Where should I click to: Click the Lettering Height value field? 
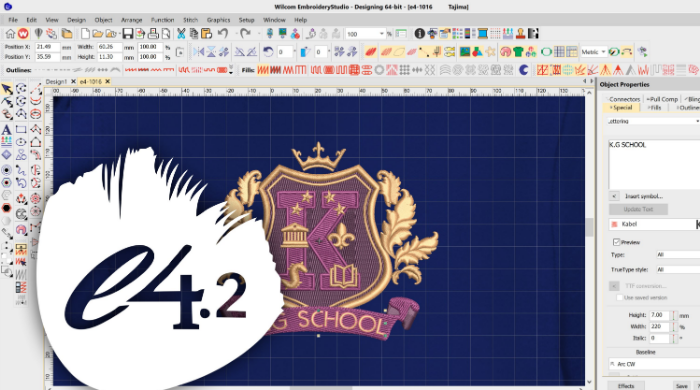[x=660, y=315]
